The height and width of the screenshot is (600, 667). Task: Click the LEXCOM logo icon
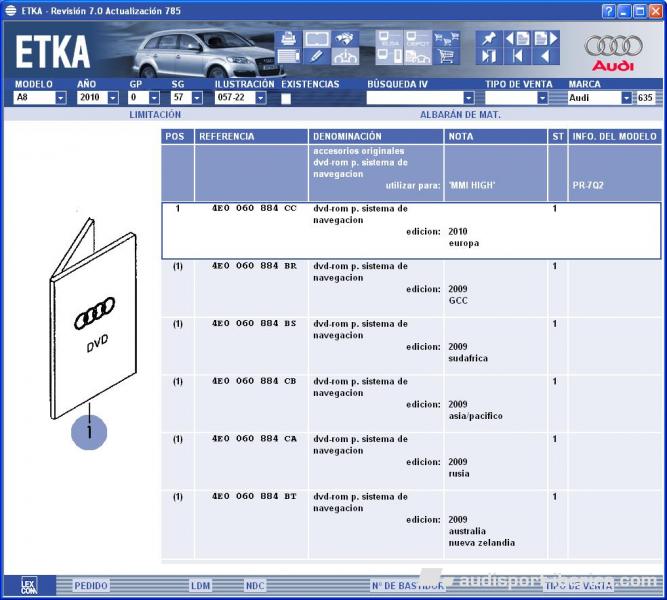[x=29, y=586]
